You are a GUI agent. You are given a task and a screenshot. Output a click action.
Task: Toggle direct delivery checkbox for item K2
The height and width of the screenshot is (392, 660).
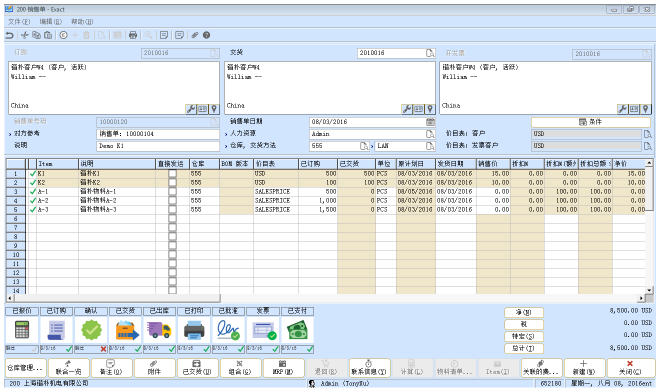[172, 182]
